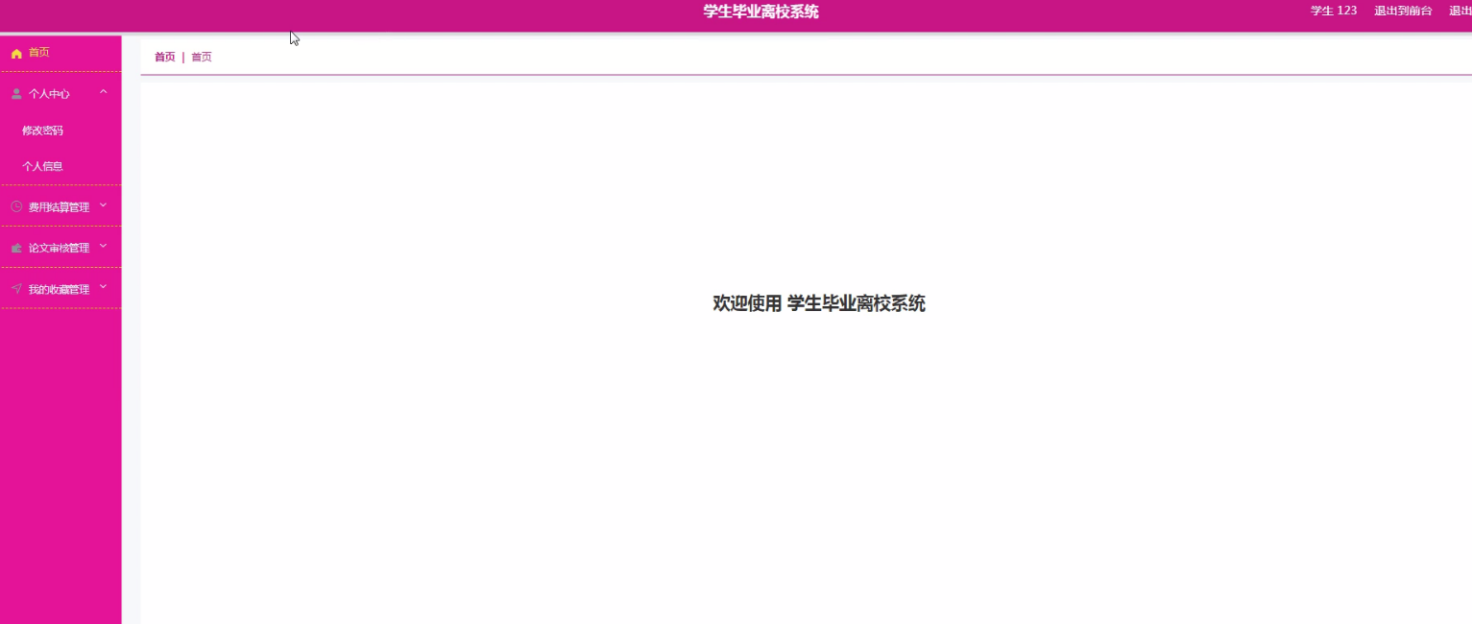Image resolution: width=1472 pixels, height=624 pixels.
Task: Collapse the 个人中心 menu using its up chevron
Action: click(103, 93)
